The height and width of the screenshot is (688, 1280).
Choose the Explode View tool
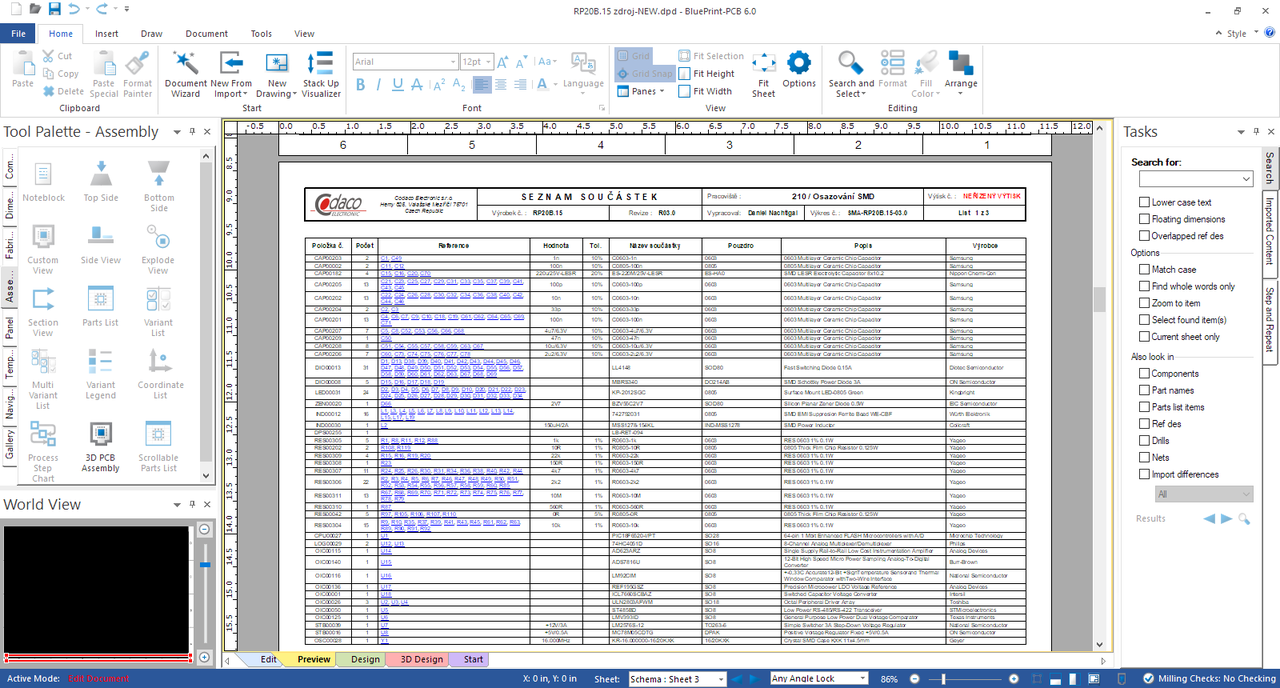pos(158,249)
